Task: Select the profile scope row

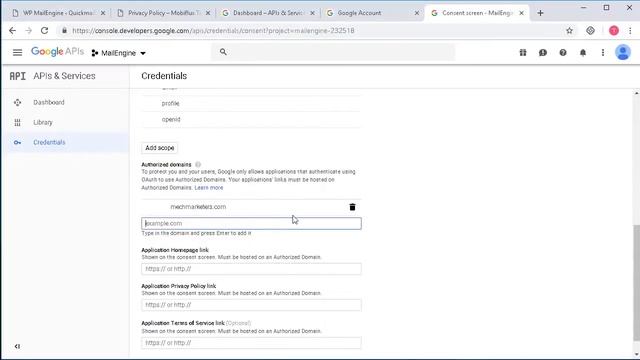Action: [x=251, y=103]
